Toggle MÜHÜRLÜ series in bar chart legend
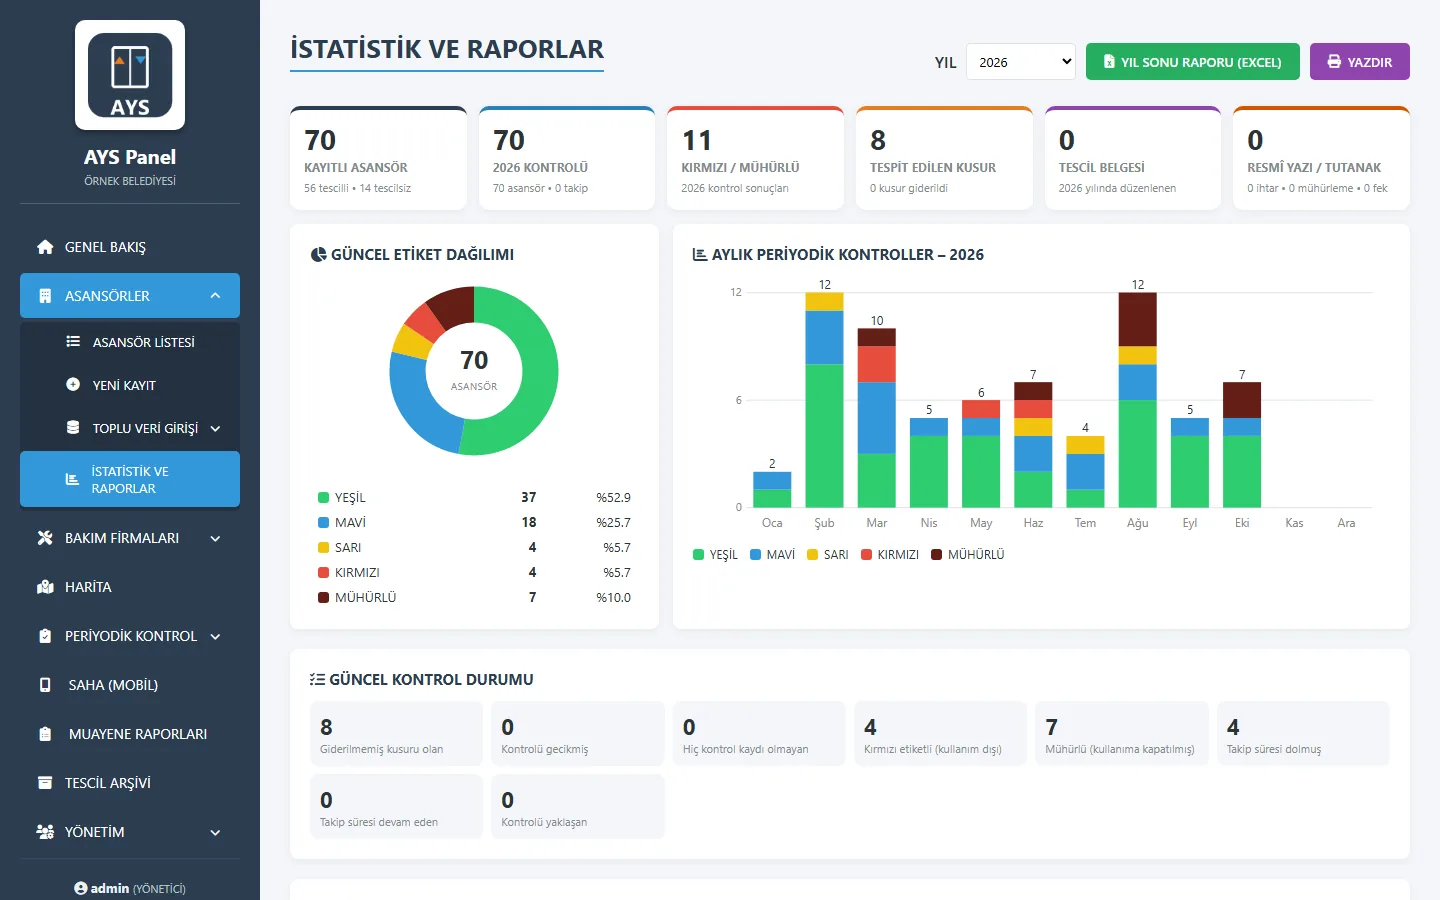Screen dimensions: 1440x900 pos(968,555)
